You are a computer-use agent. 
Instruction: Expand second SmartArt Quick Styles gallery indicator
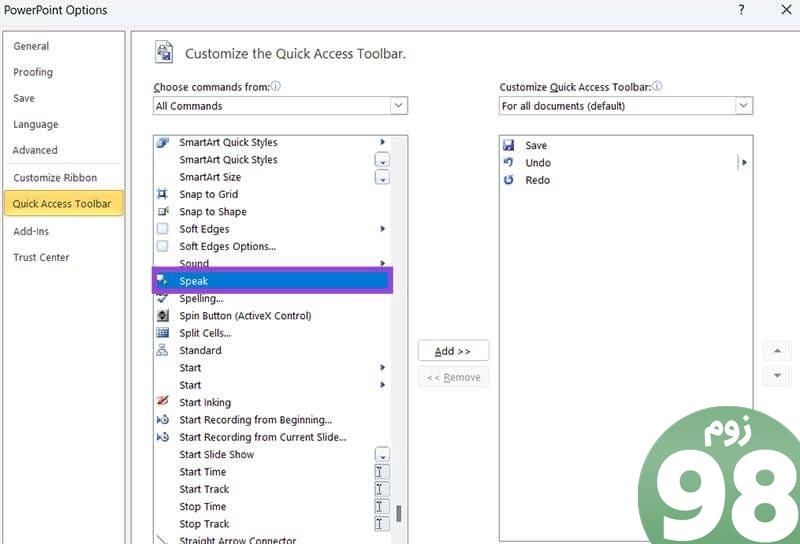pos(382,160)
